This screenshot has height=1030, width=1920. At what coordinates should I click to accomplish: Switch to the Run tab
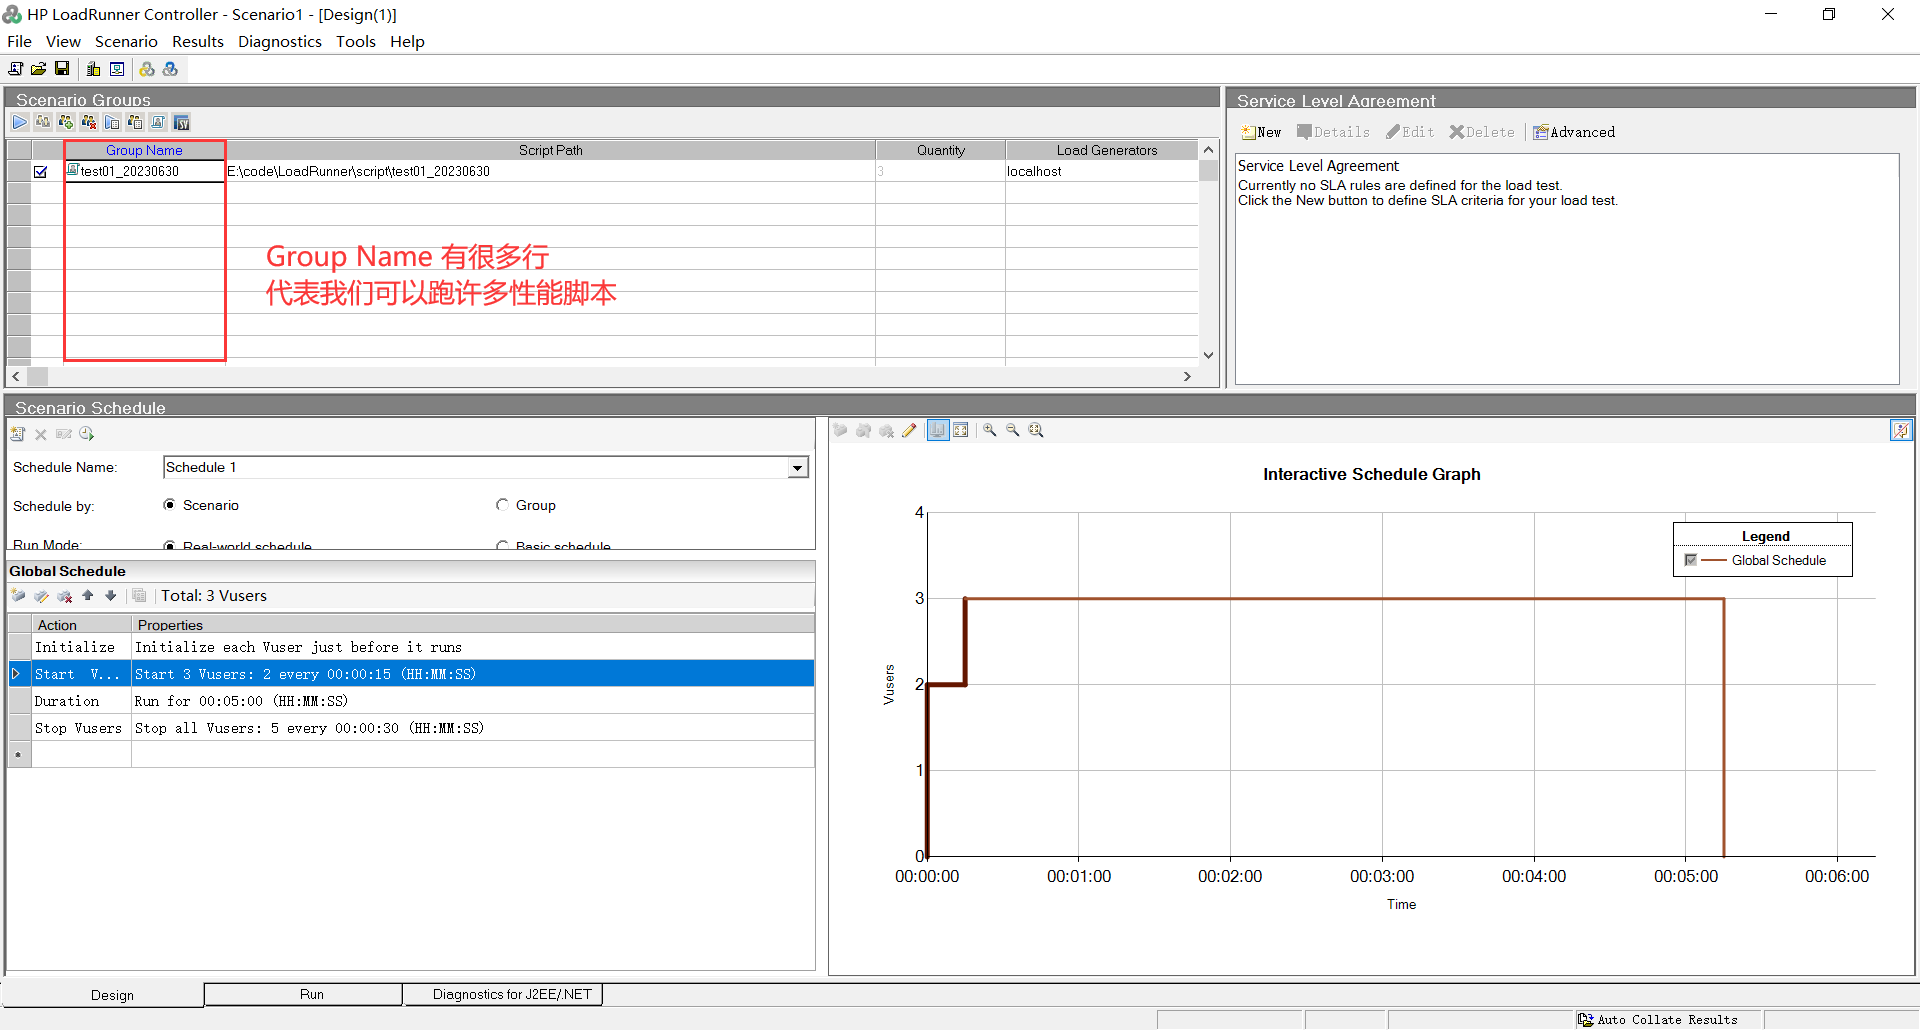(303, 994)
